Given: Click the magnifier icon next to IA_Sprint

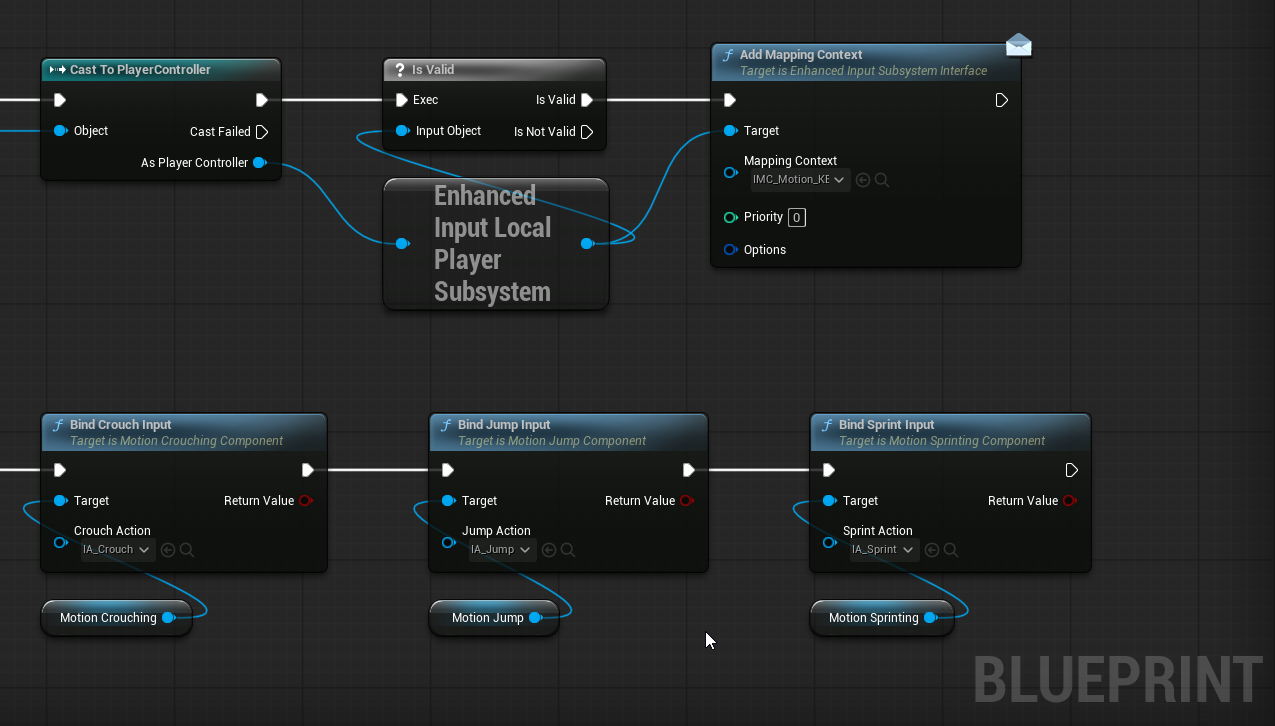Looking at the screenshot, I should (951, 550).
